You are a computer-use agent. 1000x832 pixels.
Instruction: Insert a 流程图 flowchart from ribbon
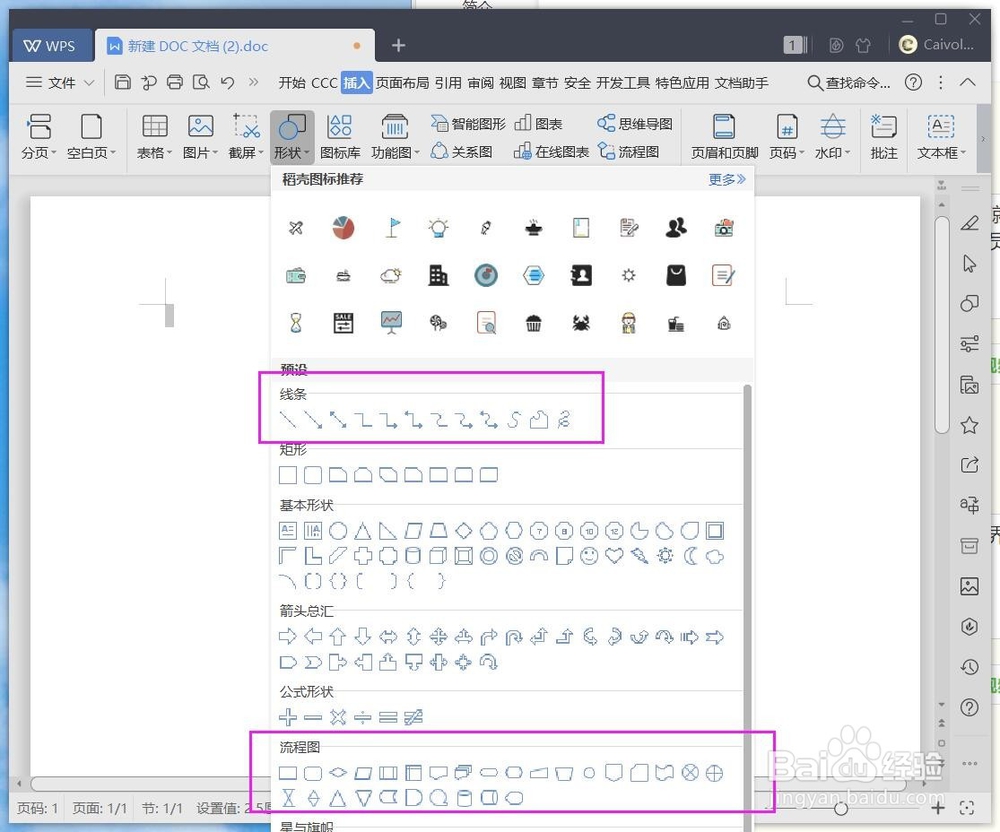click(628, 152)
